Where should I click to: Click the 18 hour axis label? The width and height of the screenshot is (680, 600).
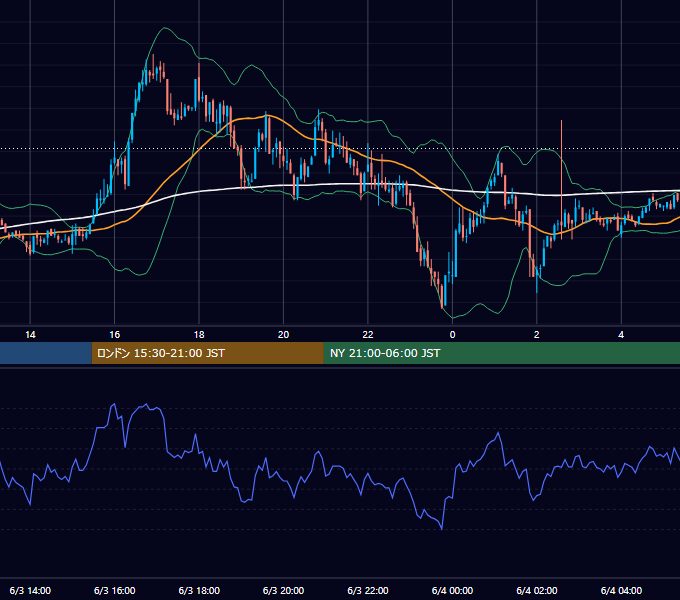coord(199,335)
